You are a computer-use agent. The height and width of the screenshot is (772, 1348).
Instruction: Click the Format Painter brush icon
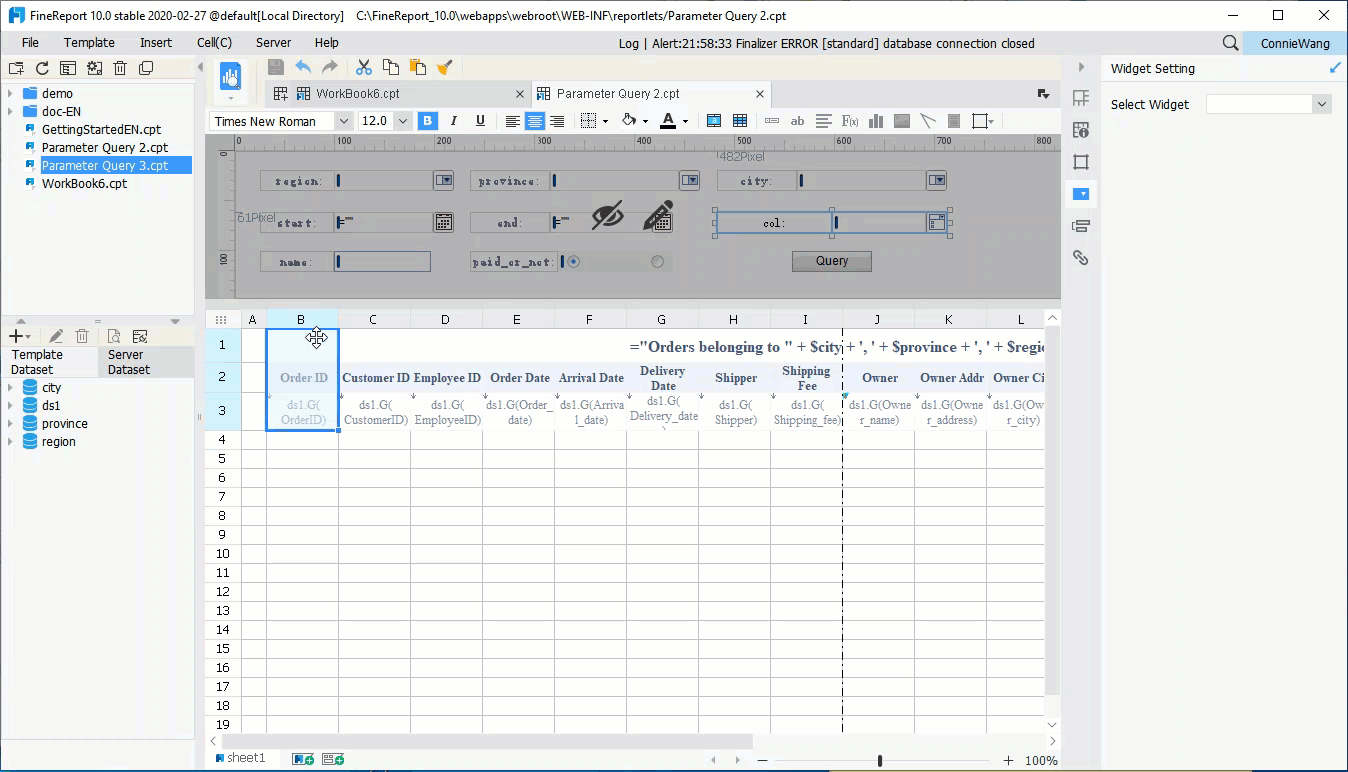point(445,67)
